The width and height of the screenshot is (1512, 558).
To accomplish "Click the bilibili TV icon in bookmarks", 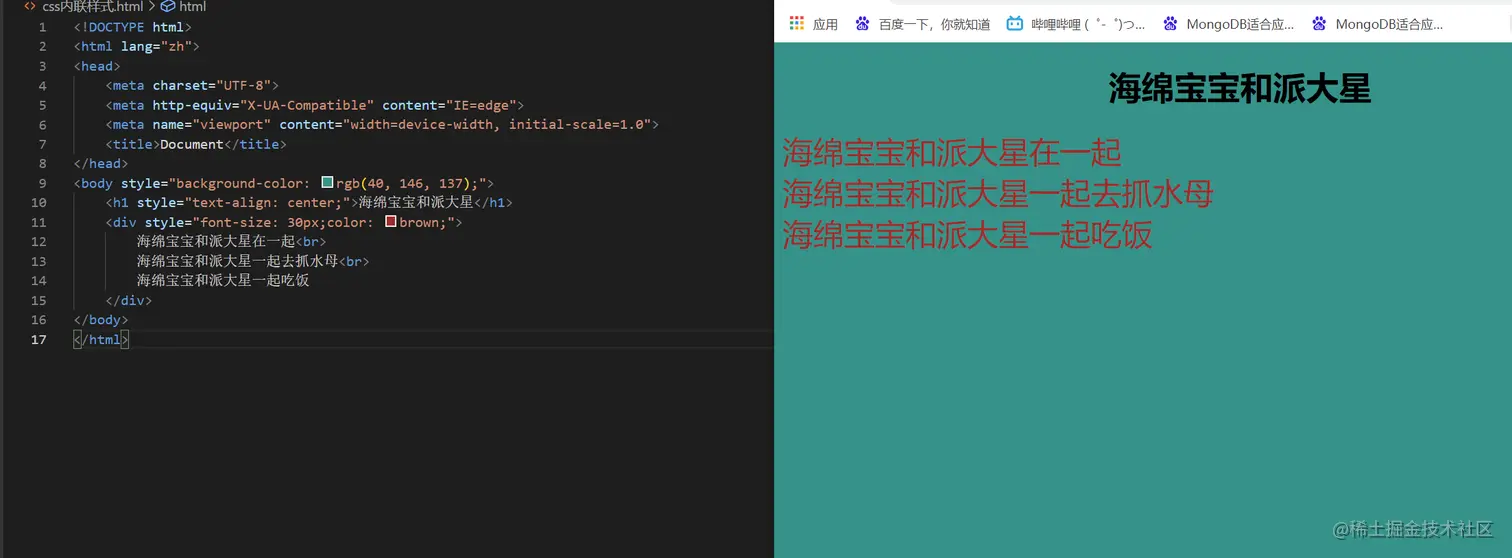I will [1015, 23].
